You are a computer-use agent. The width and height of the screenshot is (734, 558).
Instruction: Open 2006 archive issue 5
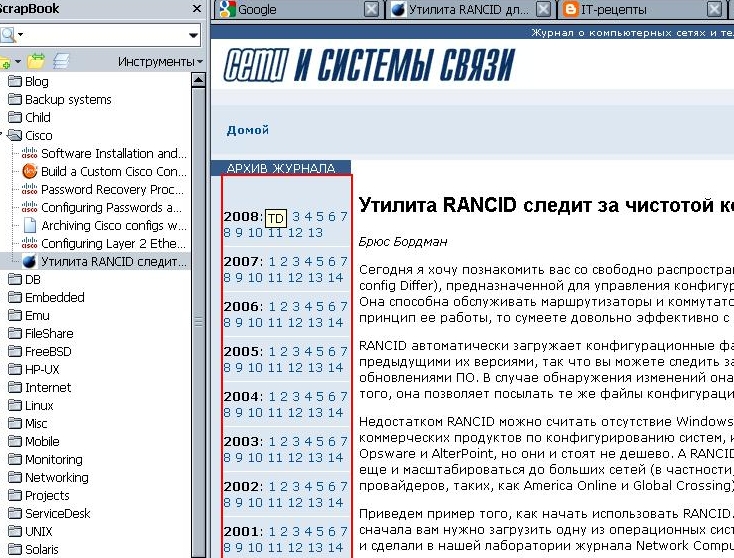pyautogui.click(x=320, y=306)
